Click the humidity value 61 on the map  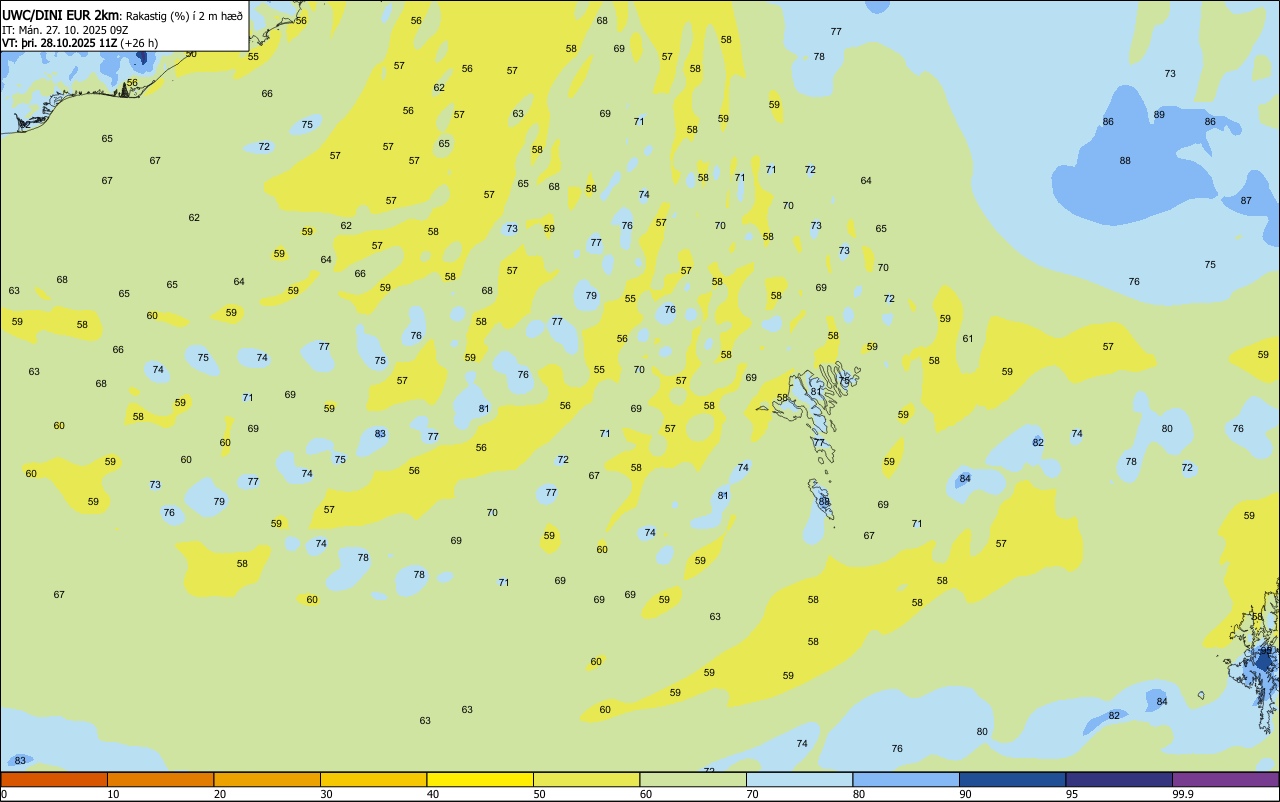[968, 339]
